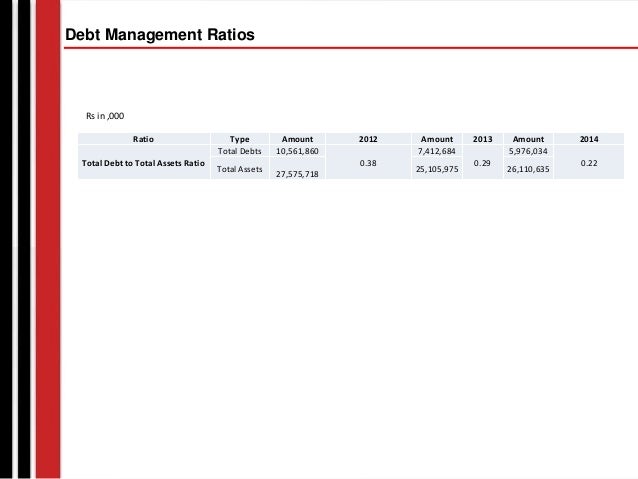
Task: Select the 'Total Debts' type cell
Action: click(239, 151)
